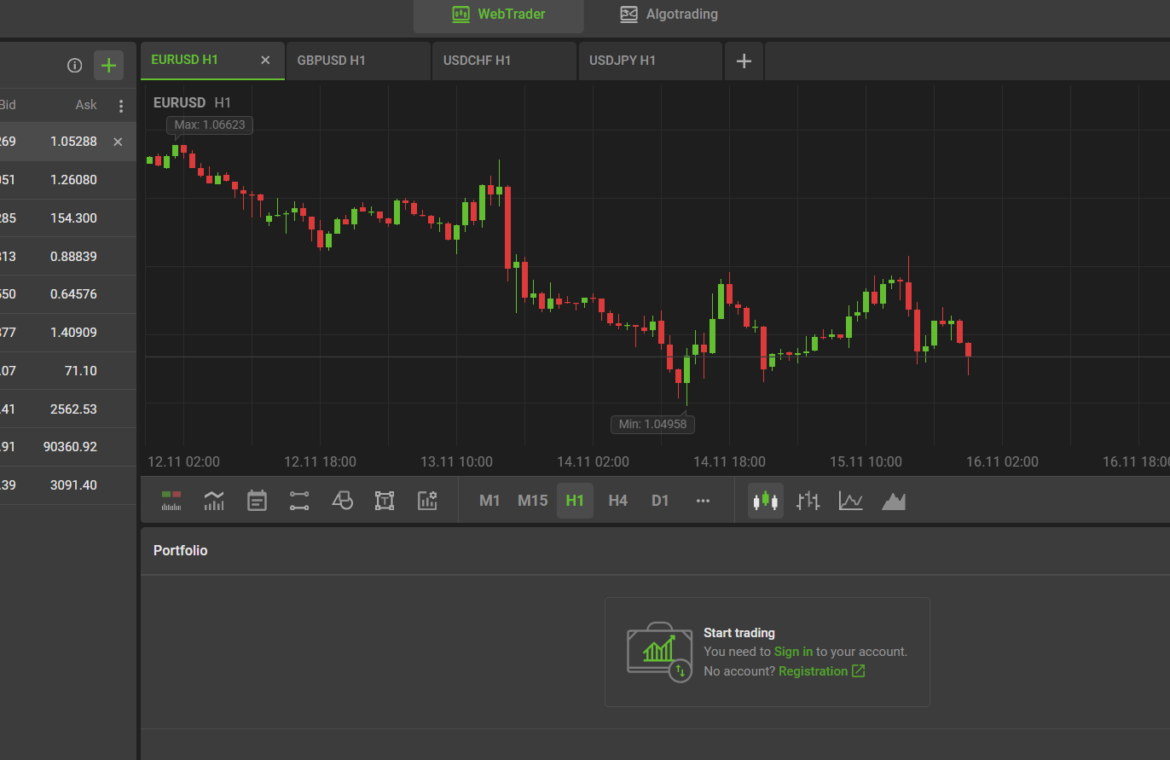
Task: Add a new chart tab
Action: point(744,61)
